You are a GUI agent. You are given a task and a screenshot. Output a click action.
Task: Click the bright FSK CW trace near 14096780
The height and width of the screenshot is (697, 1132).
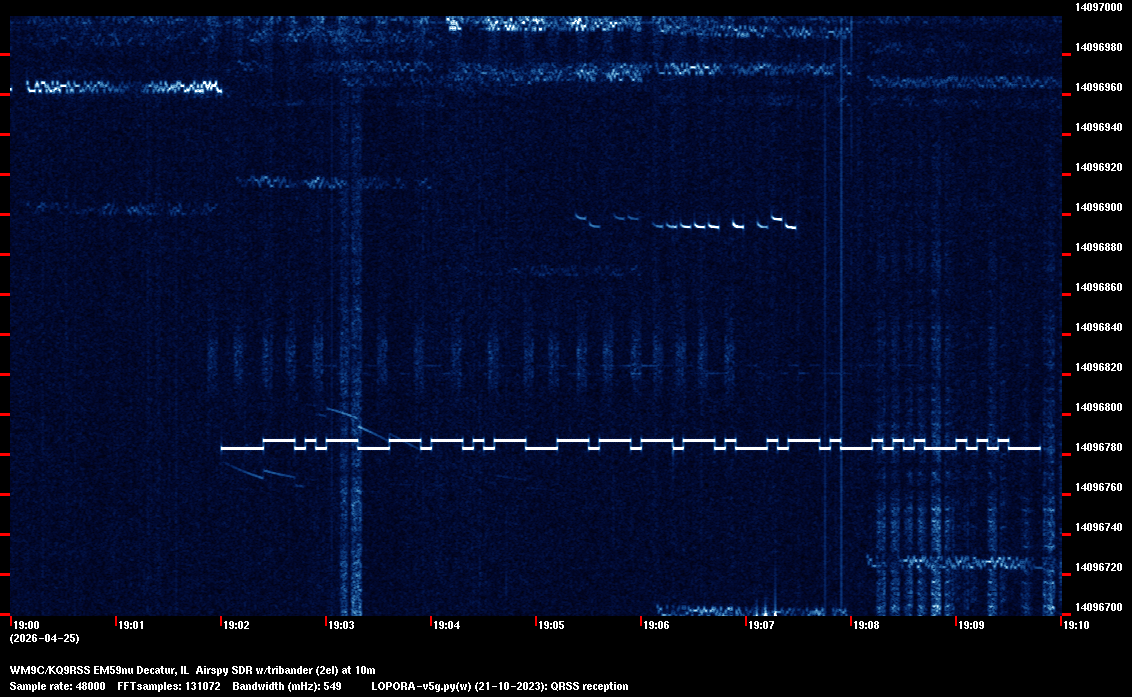pos(630,444)
